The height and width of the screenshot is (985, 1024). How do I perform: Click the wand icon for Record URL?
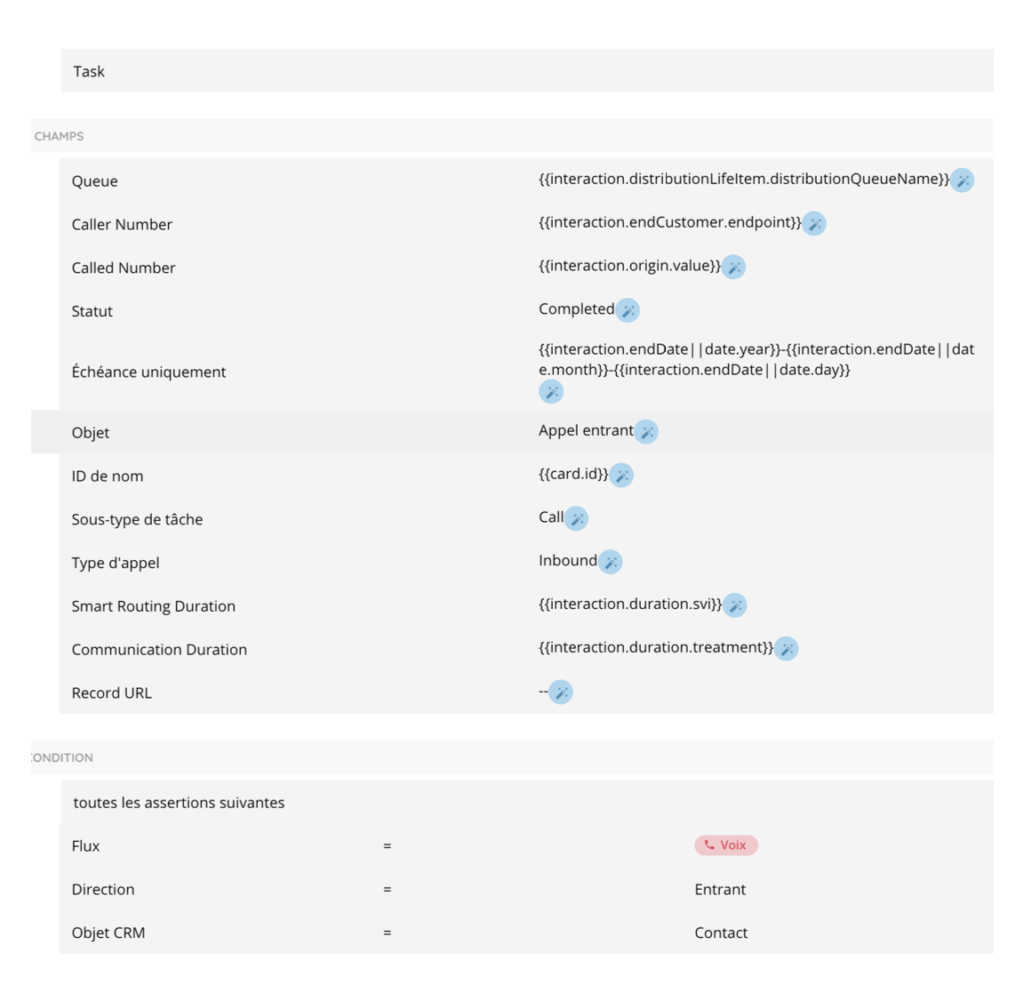pyautogui.click(x=561, y=692)
